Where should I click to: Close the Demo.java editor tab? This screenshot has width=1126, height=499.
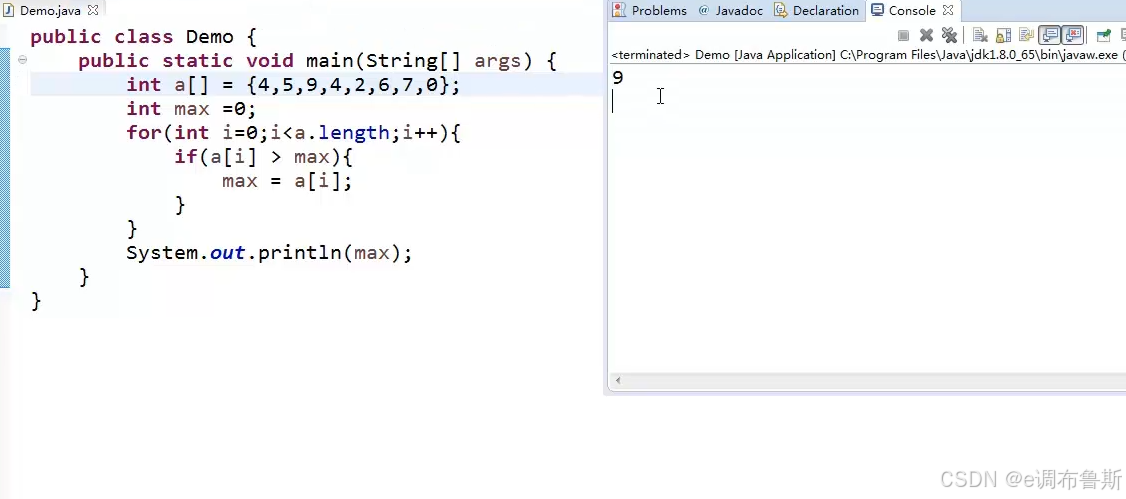pos(93,11)
